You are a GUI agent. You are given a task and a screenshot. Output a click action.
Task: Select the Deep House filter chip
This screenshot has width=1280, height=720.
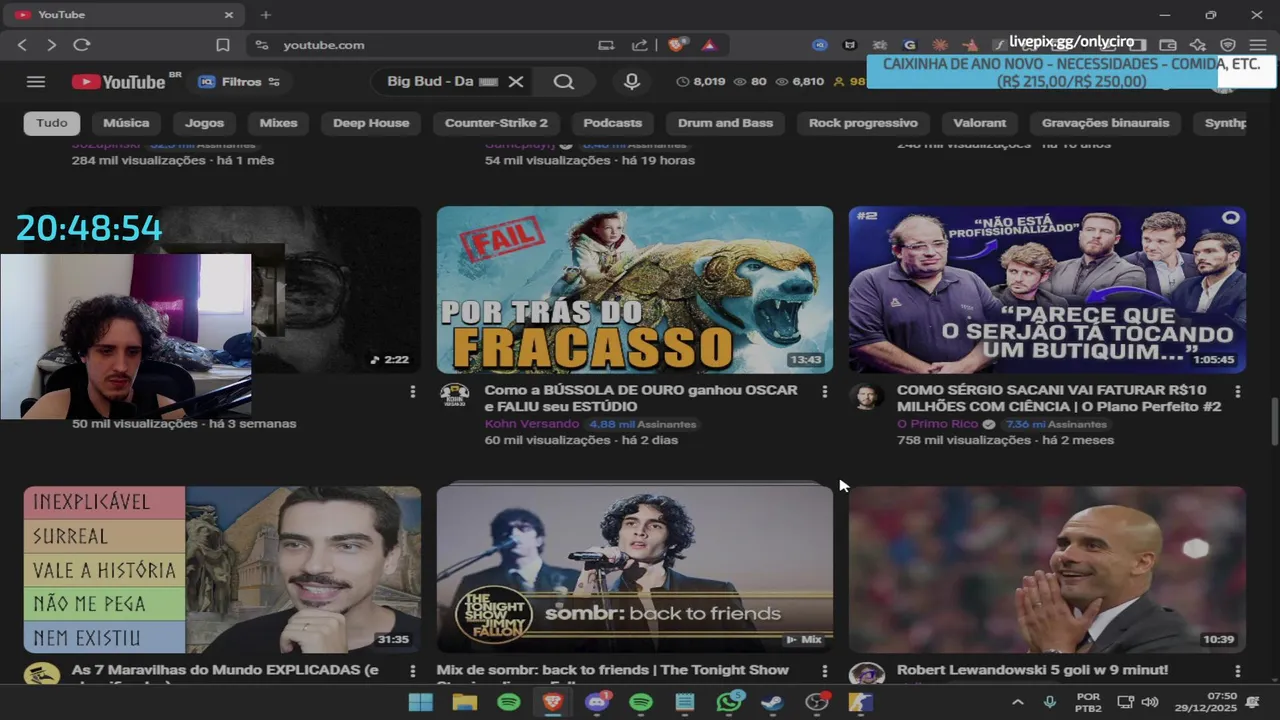(x=371, y=123)
